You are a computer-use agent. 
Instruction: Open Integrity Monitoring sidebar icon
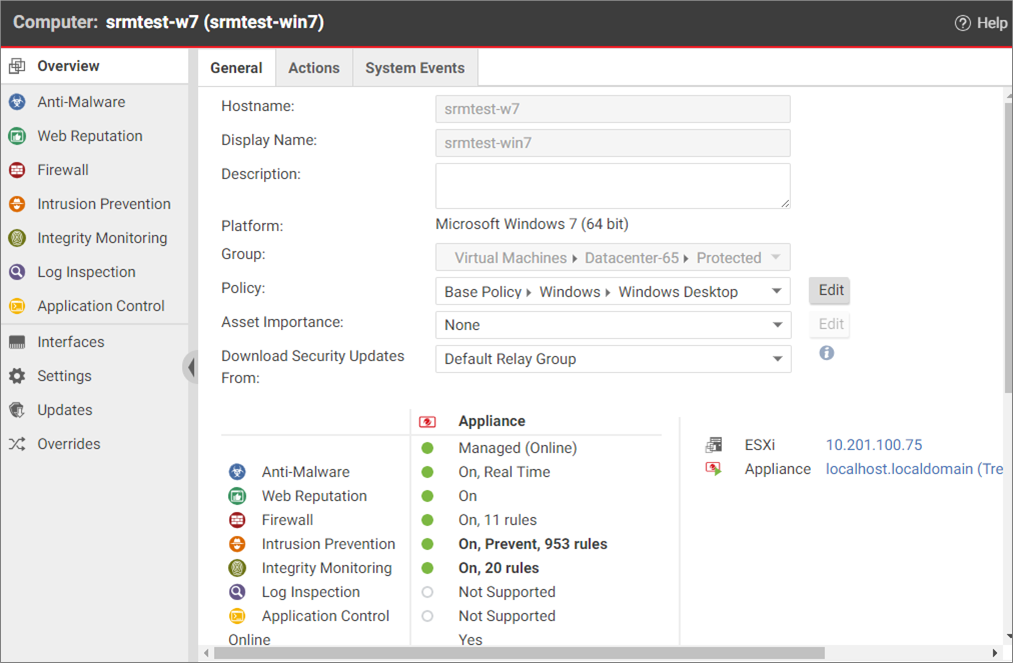point(17,238)
